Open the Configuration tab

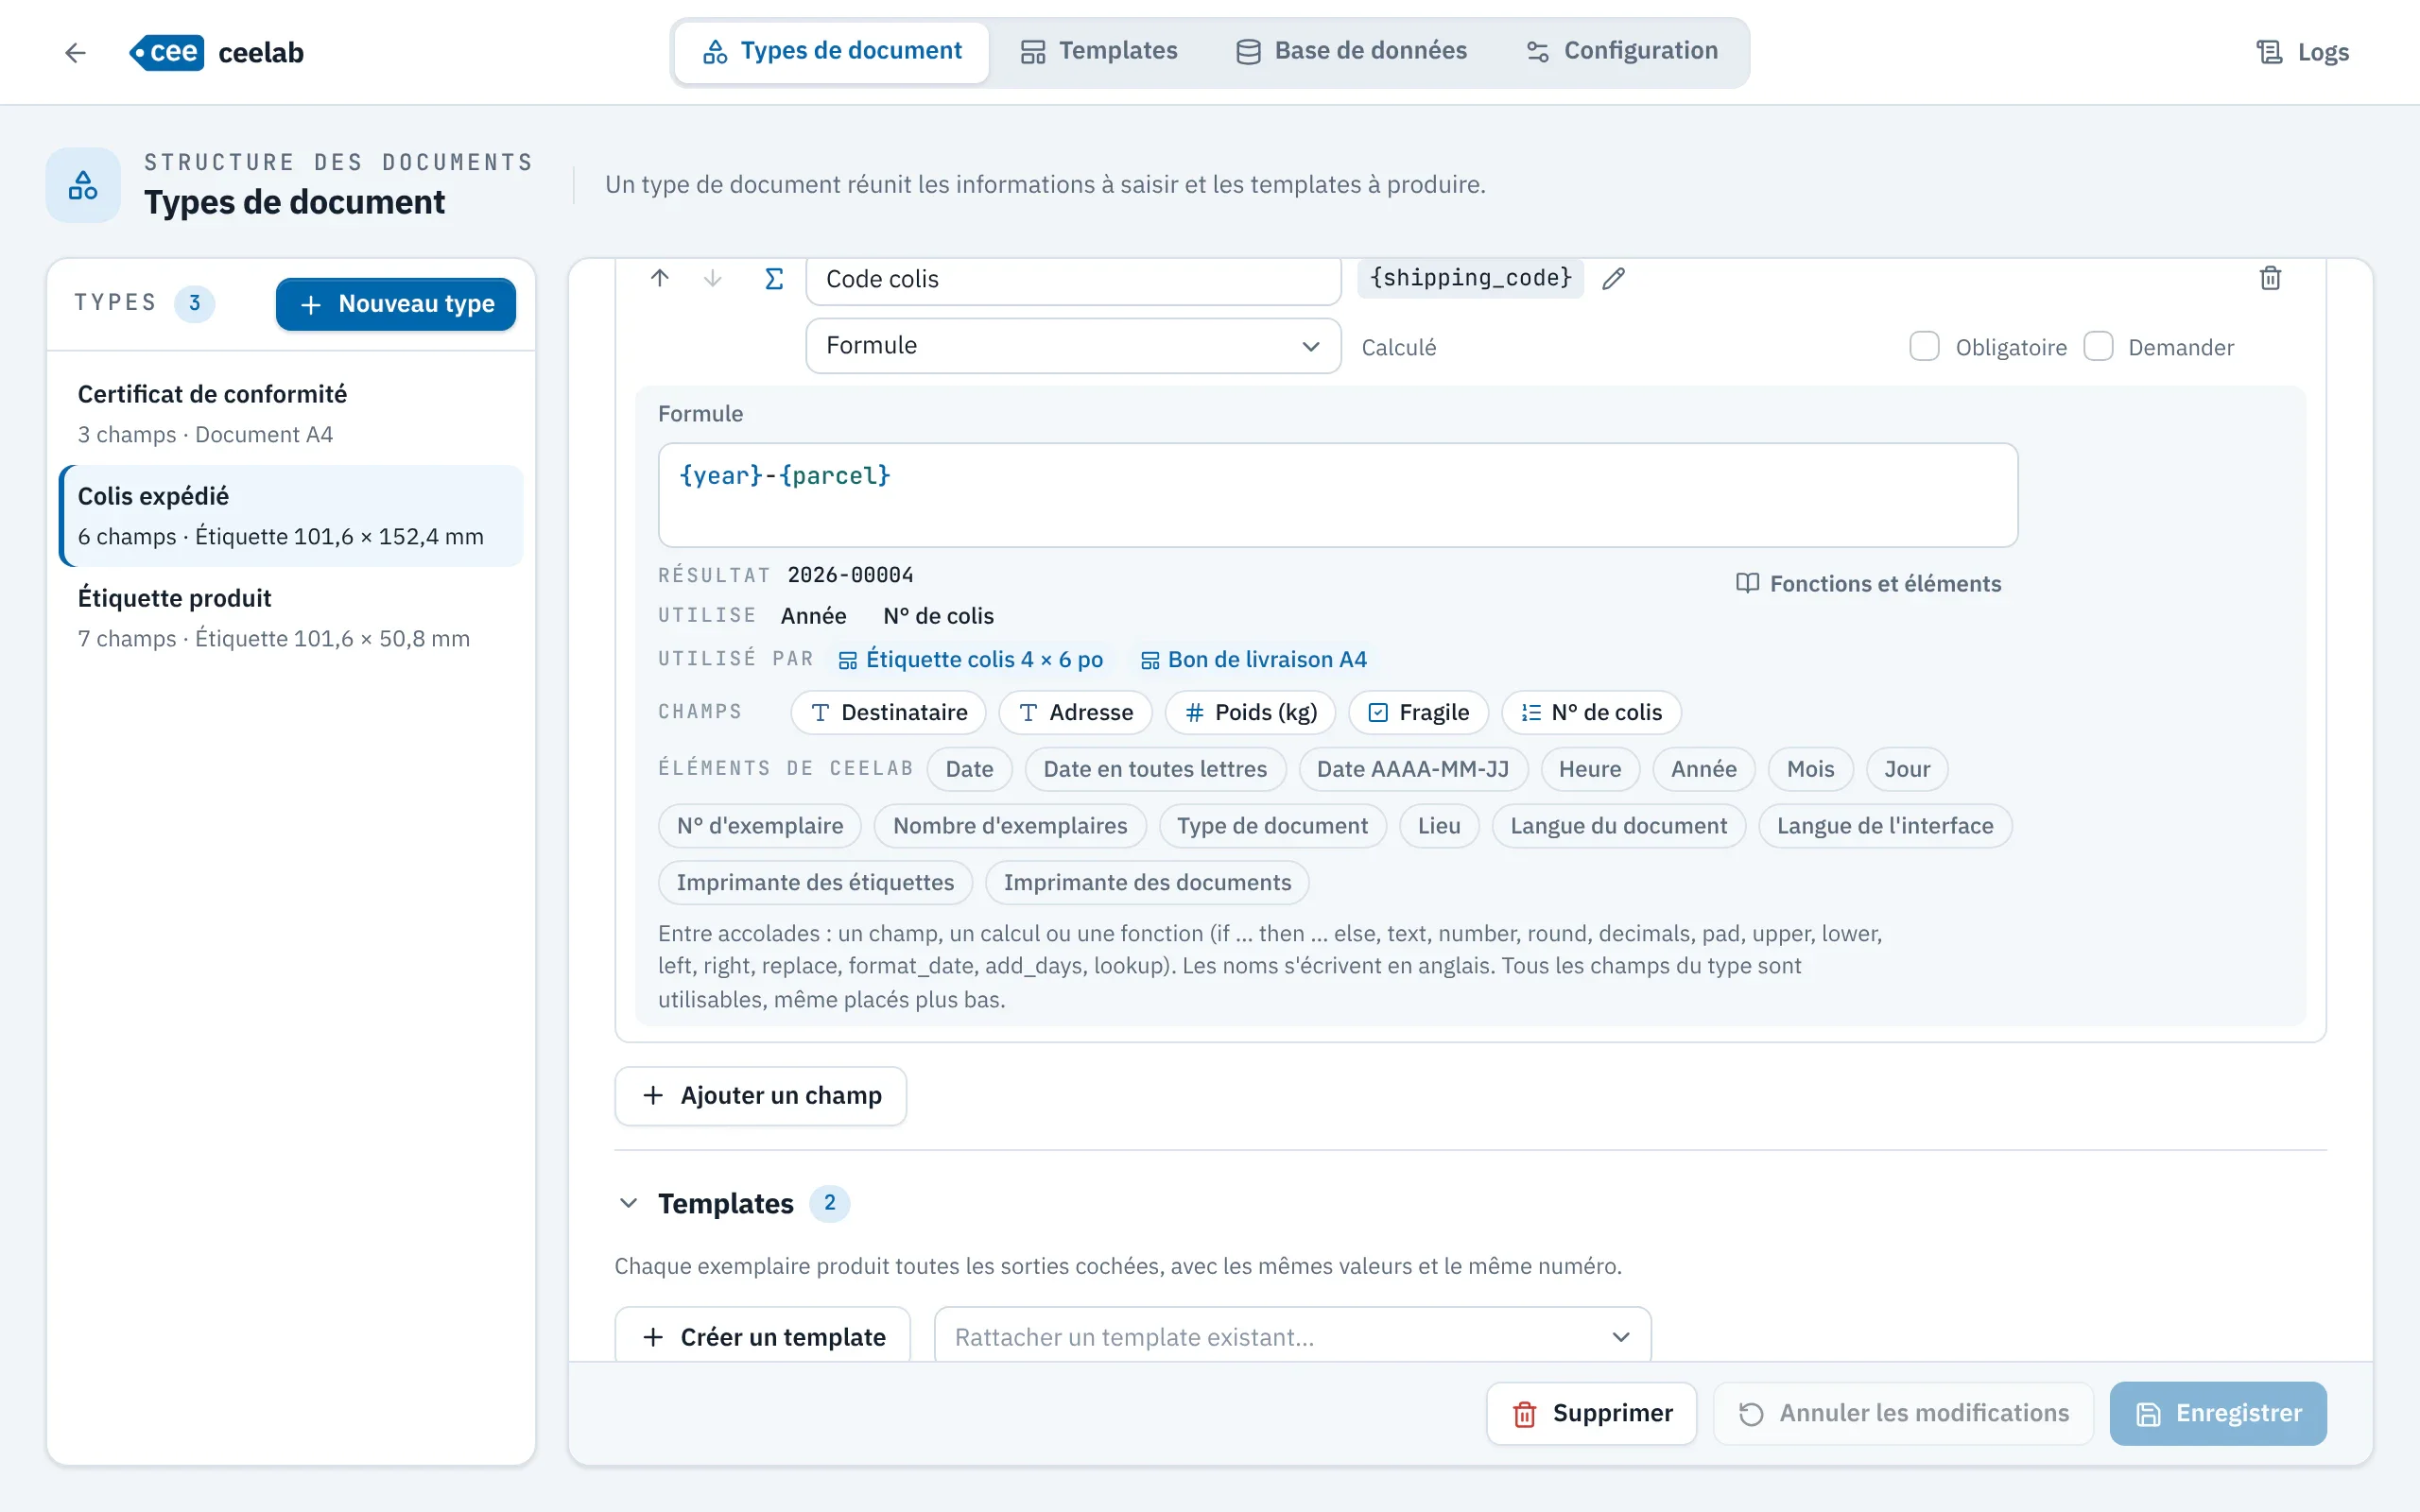1622,52
